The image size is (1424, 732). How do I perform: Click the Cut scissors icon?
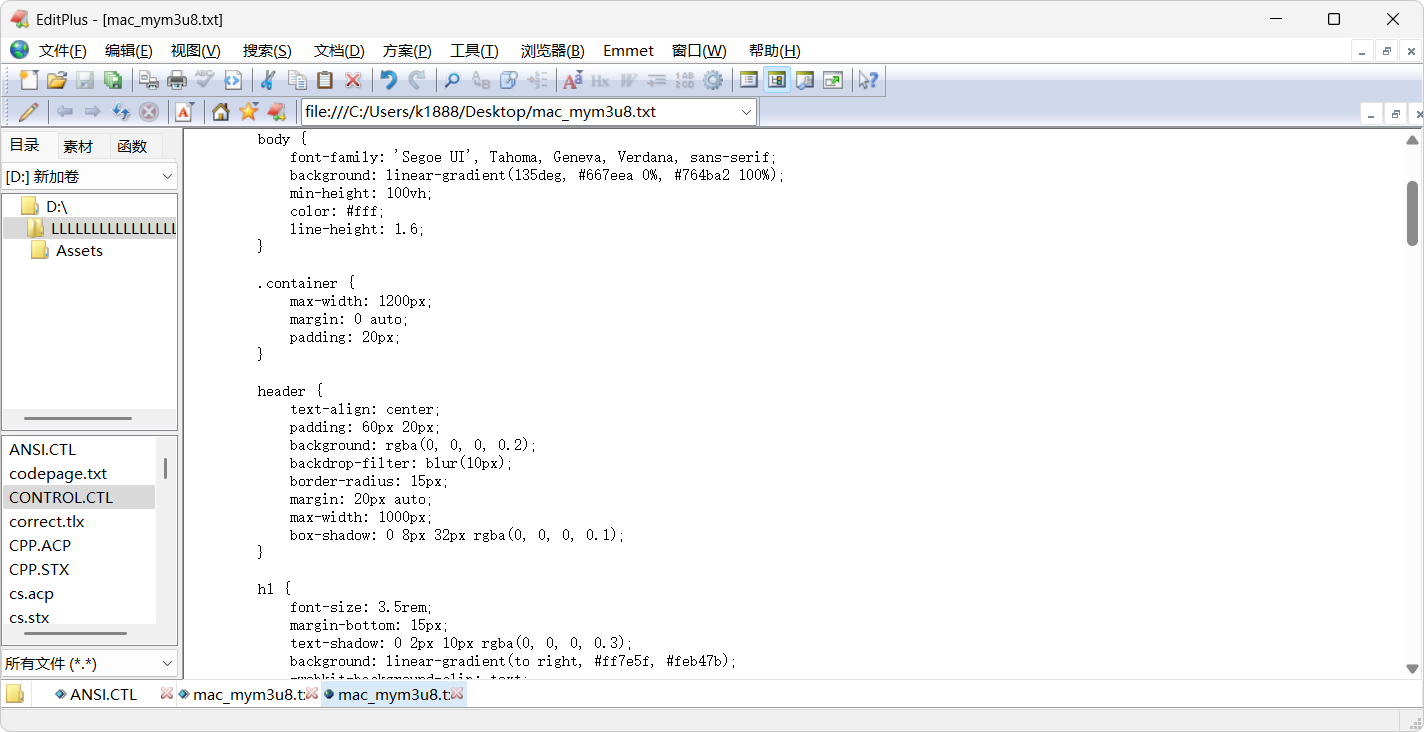pos(268,81)
